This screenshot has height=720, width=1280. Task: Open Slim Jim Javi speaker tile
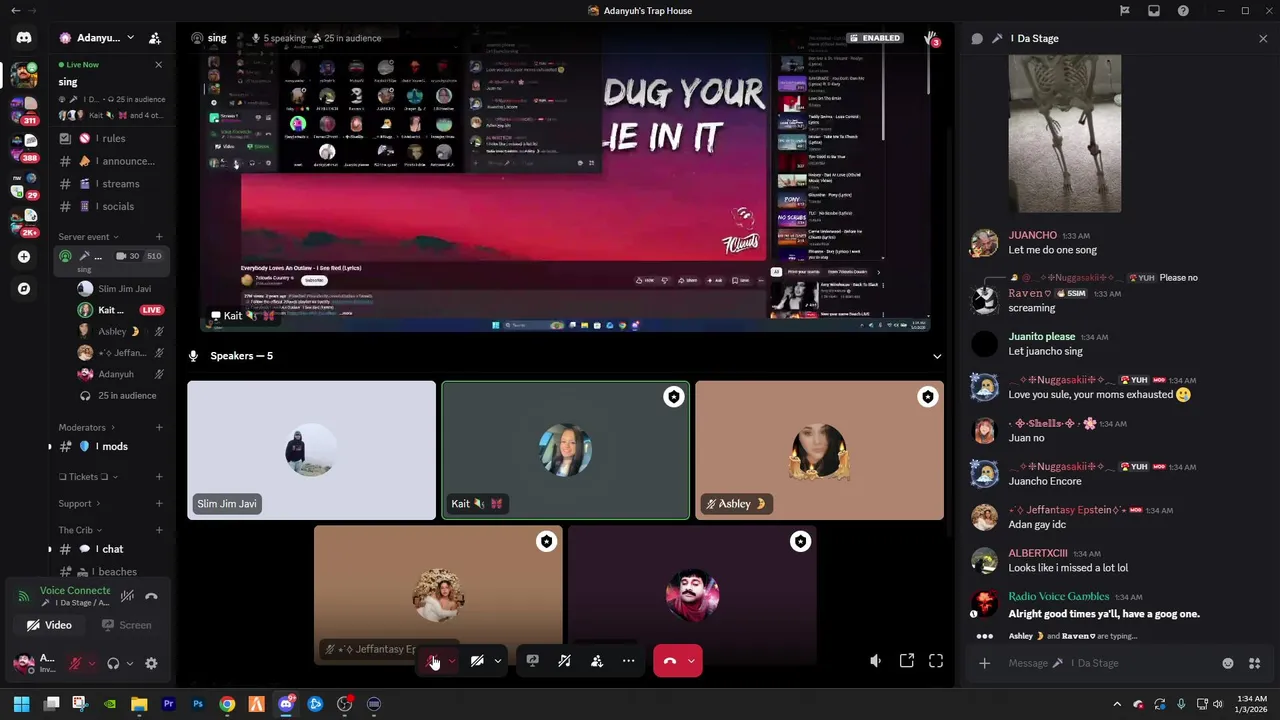(x=311, y=450)
